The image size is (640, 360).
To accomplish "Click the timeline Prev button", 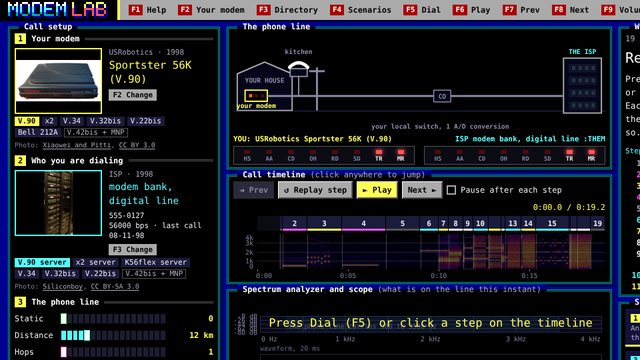I will click(254, 190).
